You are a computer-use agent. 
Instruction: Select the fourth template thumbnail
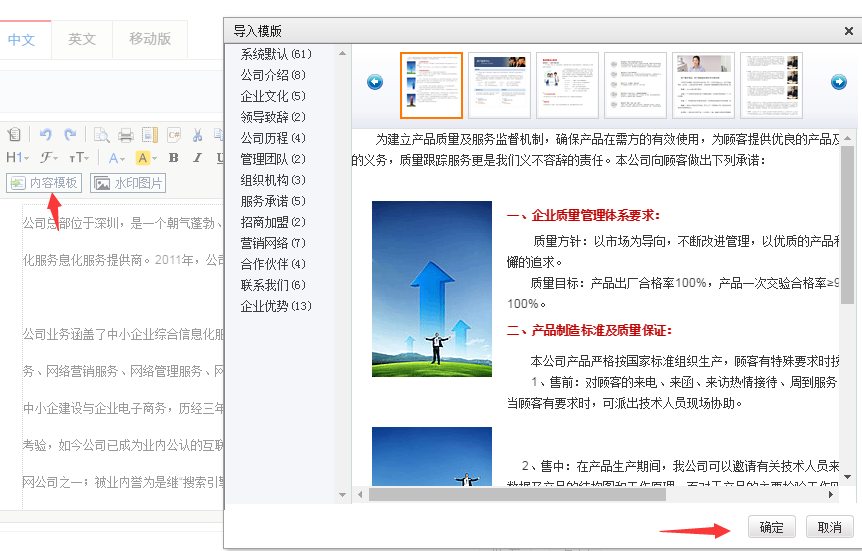tap(636, 85)
